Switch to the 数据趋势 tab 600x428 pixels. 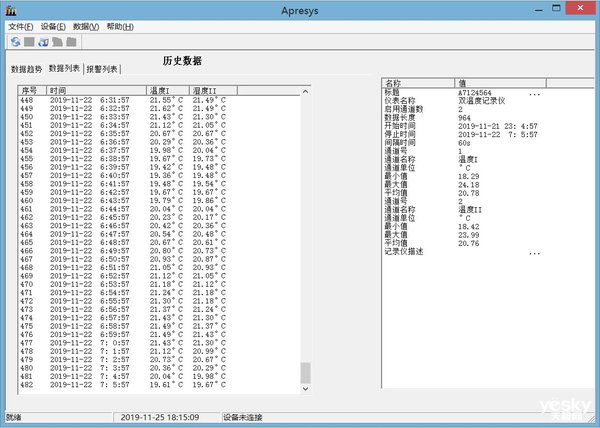(26, 69)
